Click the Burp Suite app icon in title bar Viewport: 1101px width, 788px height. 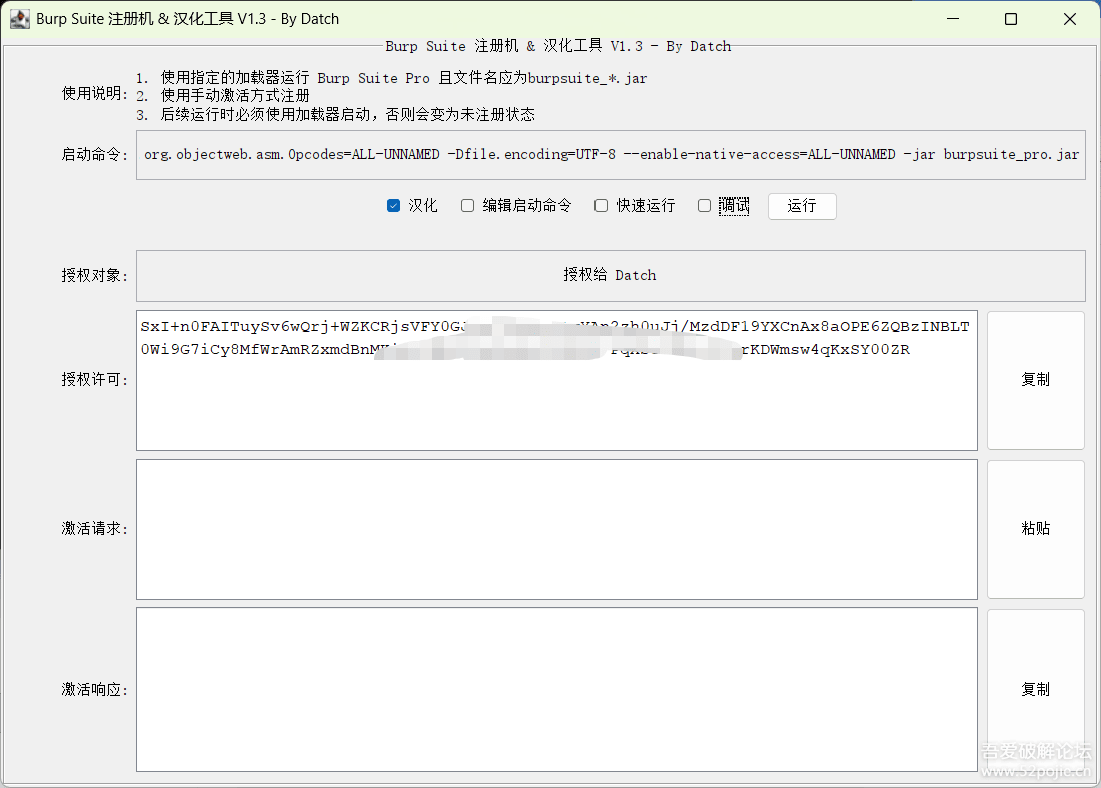(x=20, y=19)
